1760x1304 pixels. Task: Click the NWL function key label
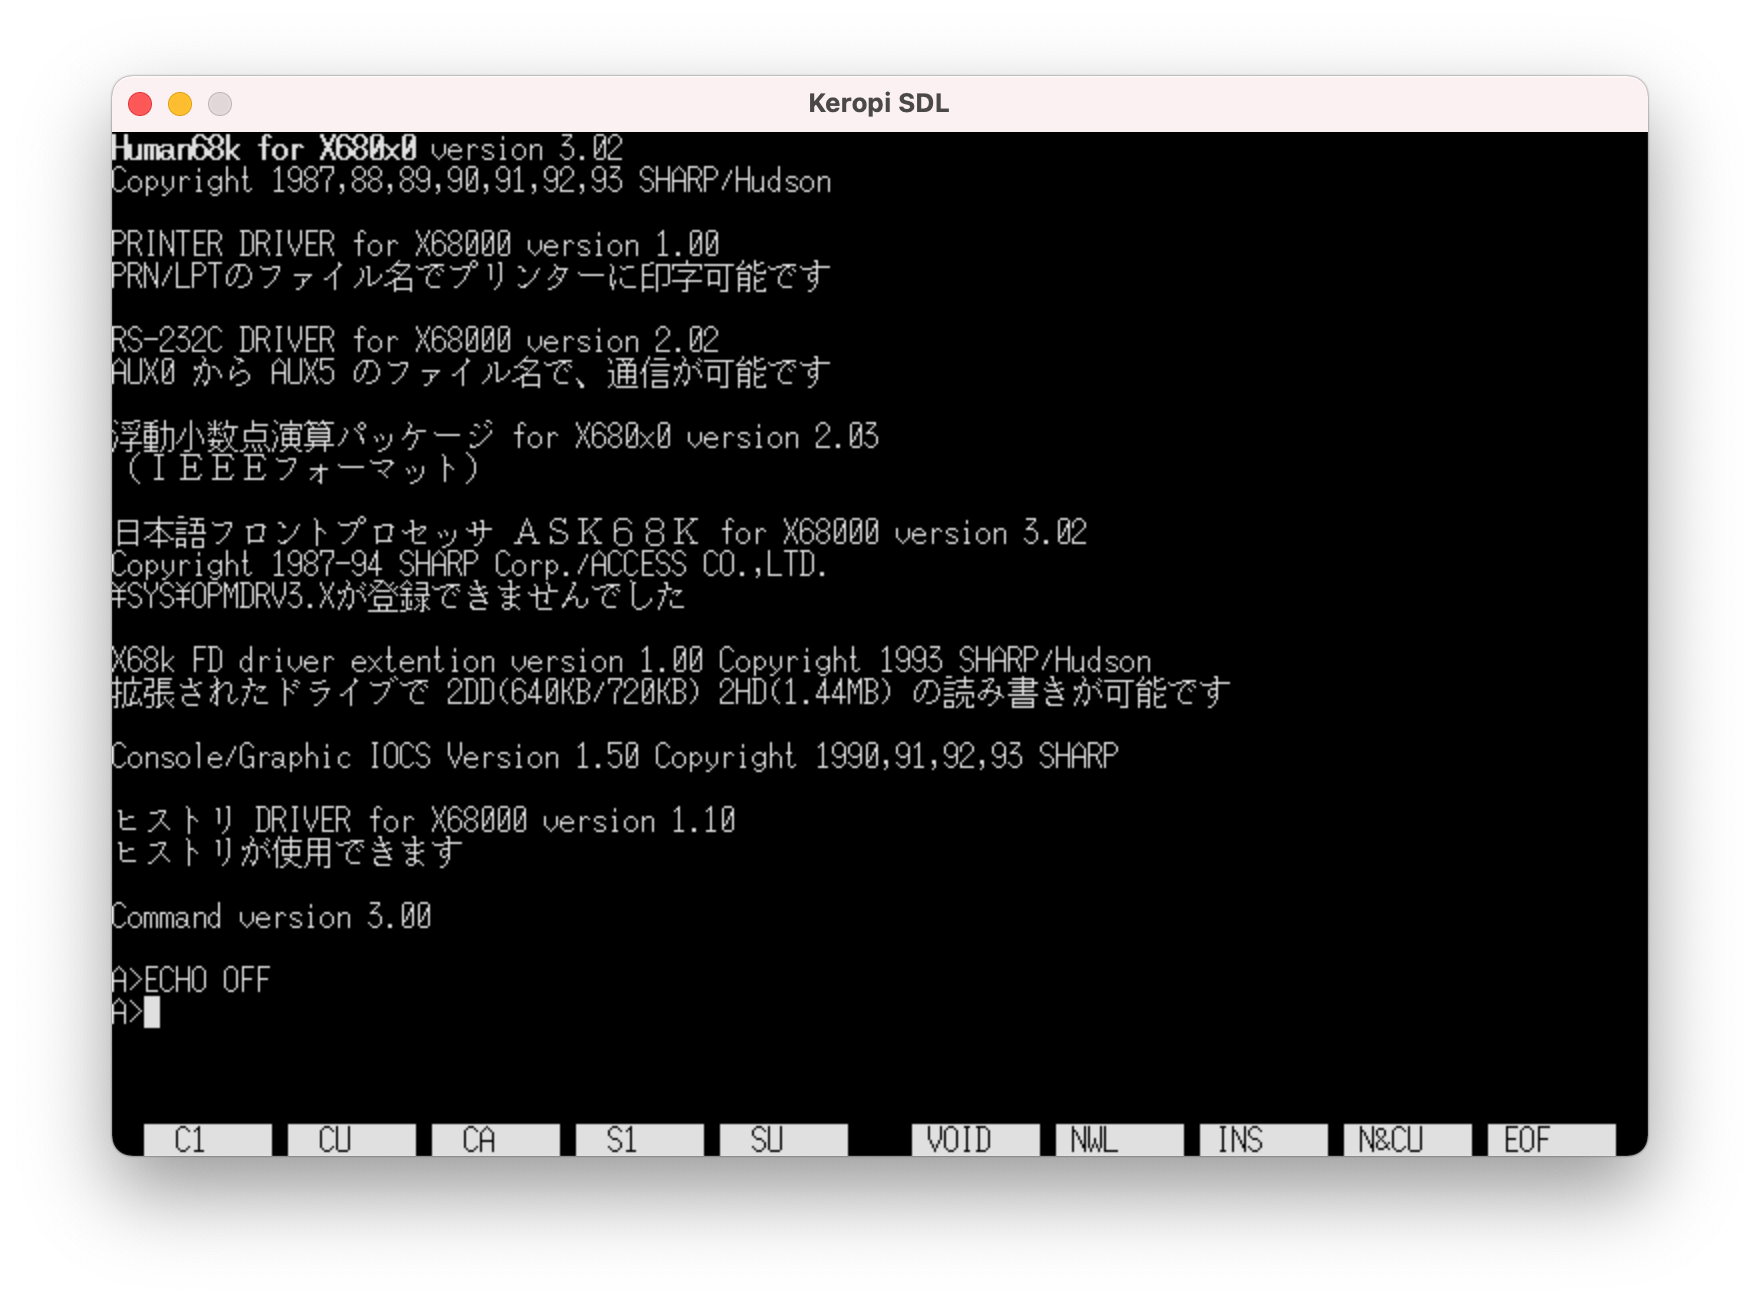click(1119, 1140)
